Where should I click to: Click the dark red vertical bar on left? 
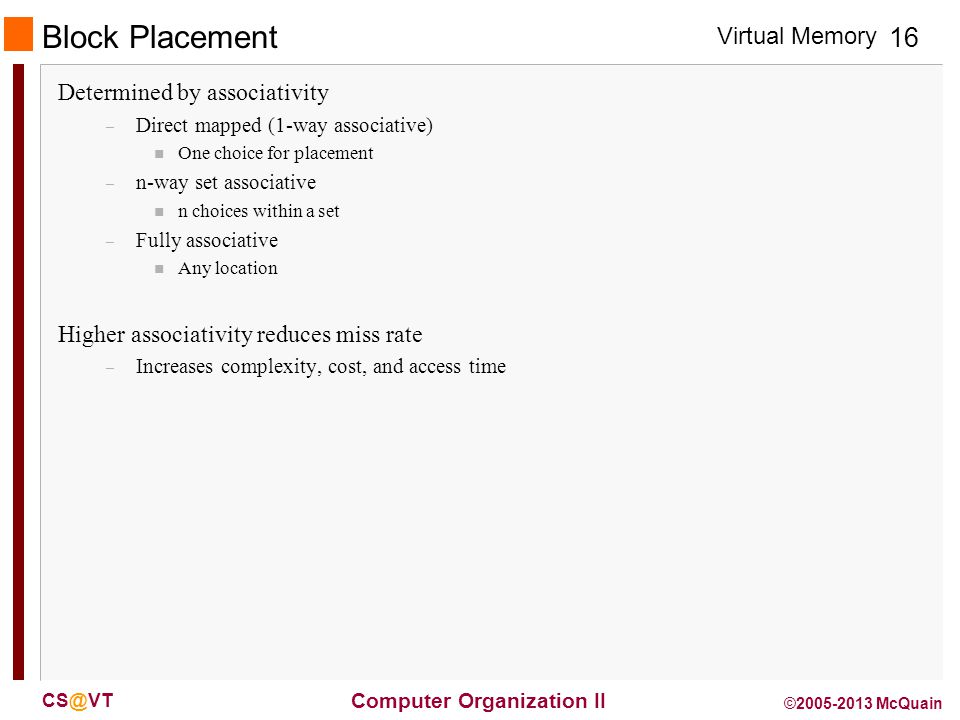coord(18,372)
